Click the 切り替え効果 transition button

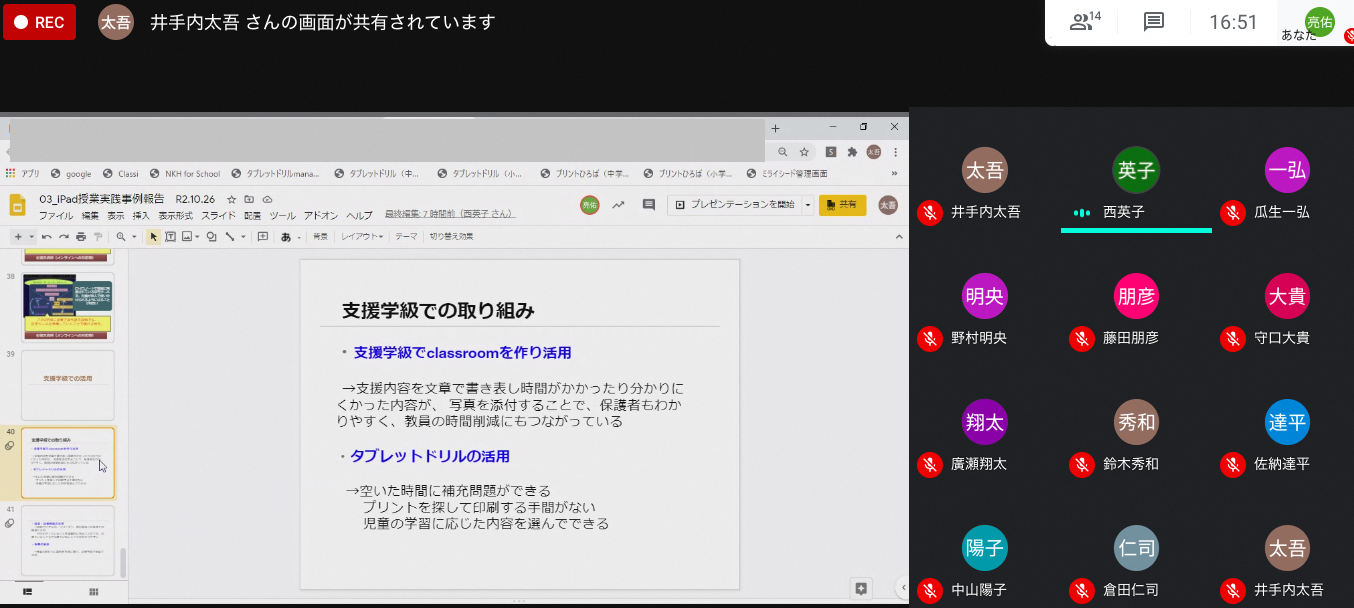451,237
